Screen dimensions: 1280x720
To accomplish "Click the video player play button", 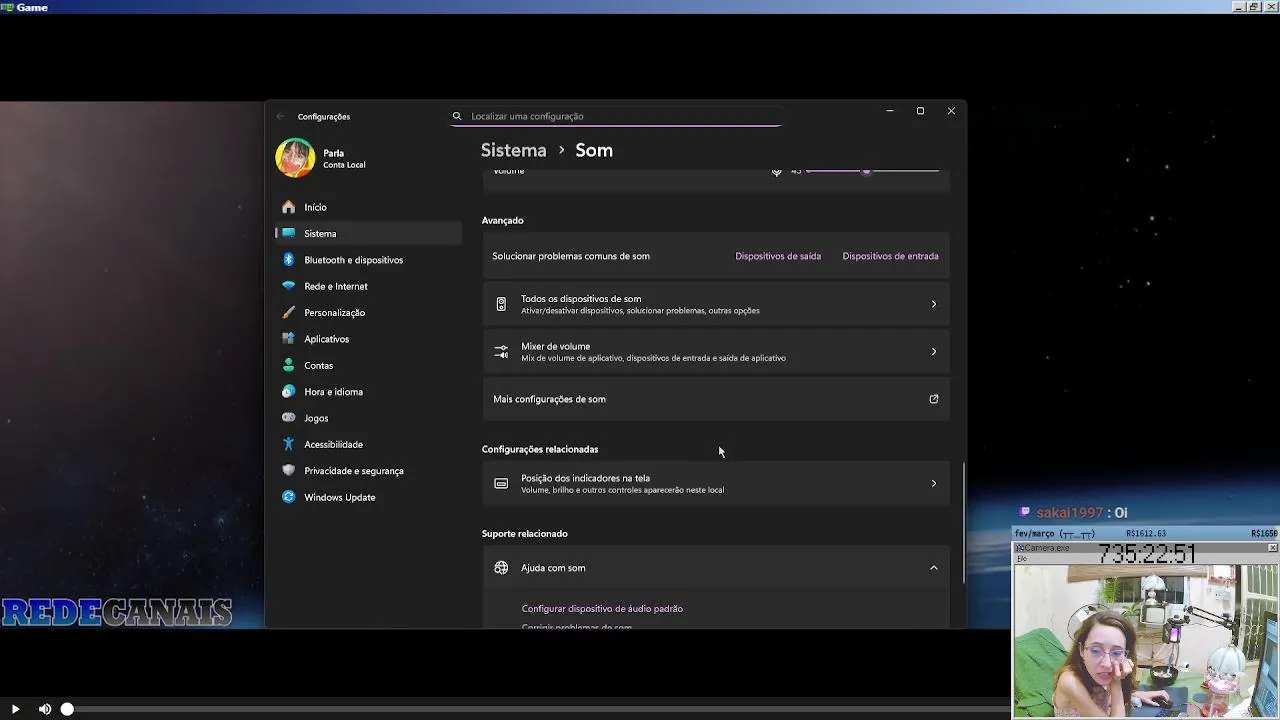I will [x=15, y=709].
